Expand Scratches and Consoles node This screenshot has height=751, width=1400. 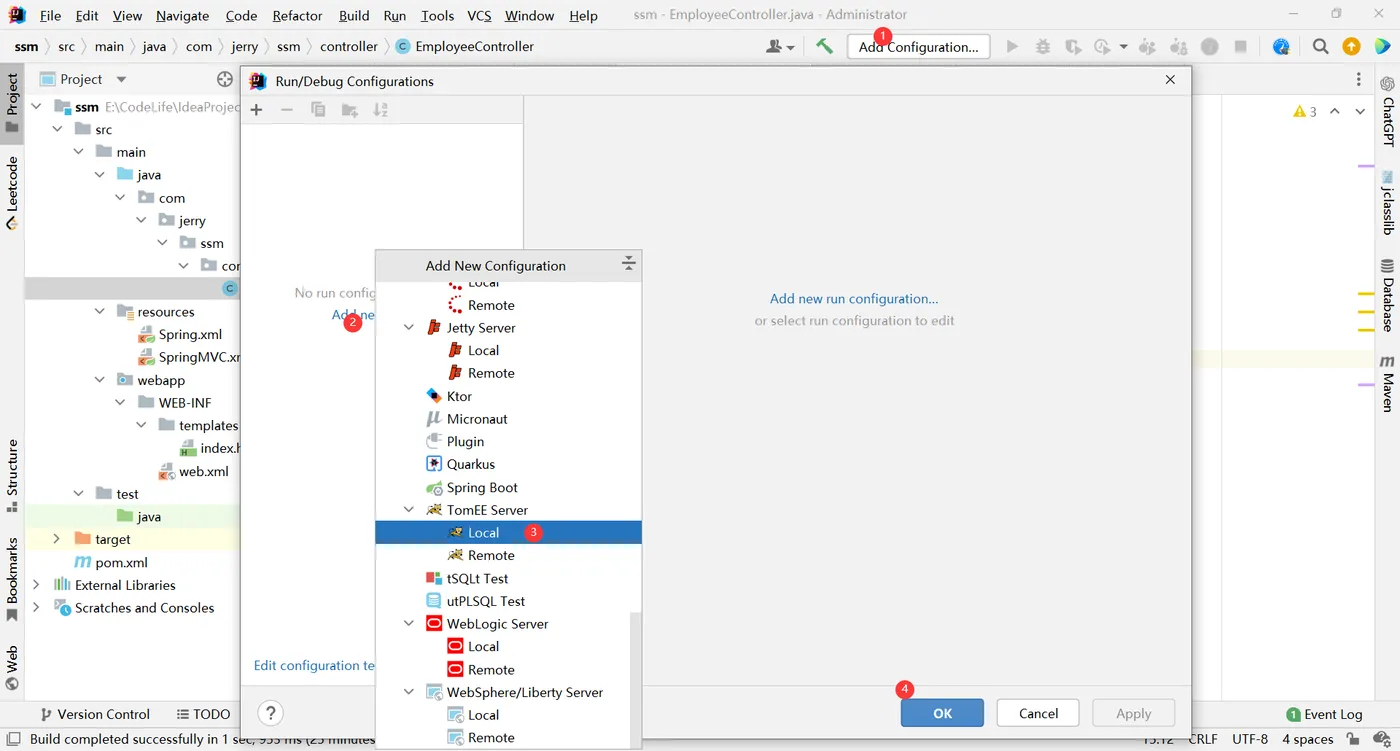(x=36, y=607)
